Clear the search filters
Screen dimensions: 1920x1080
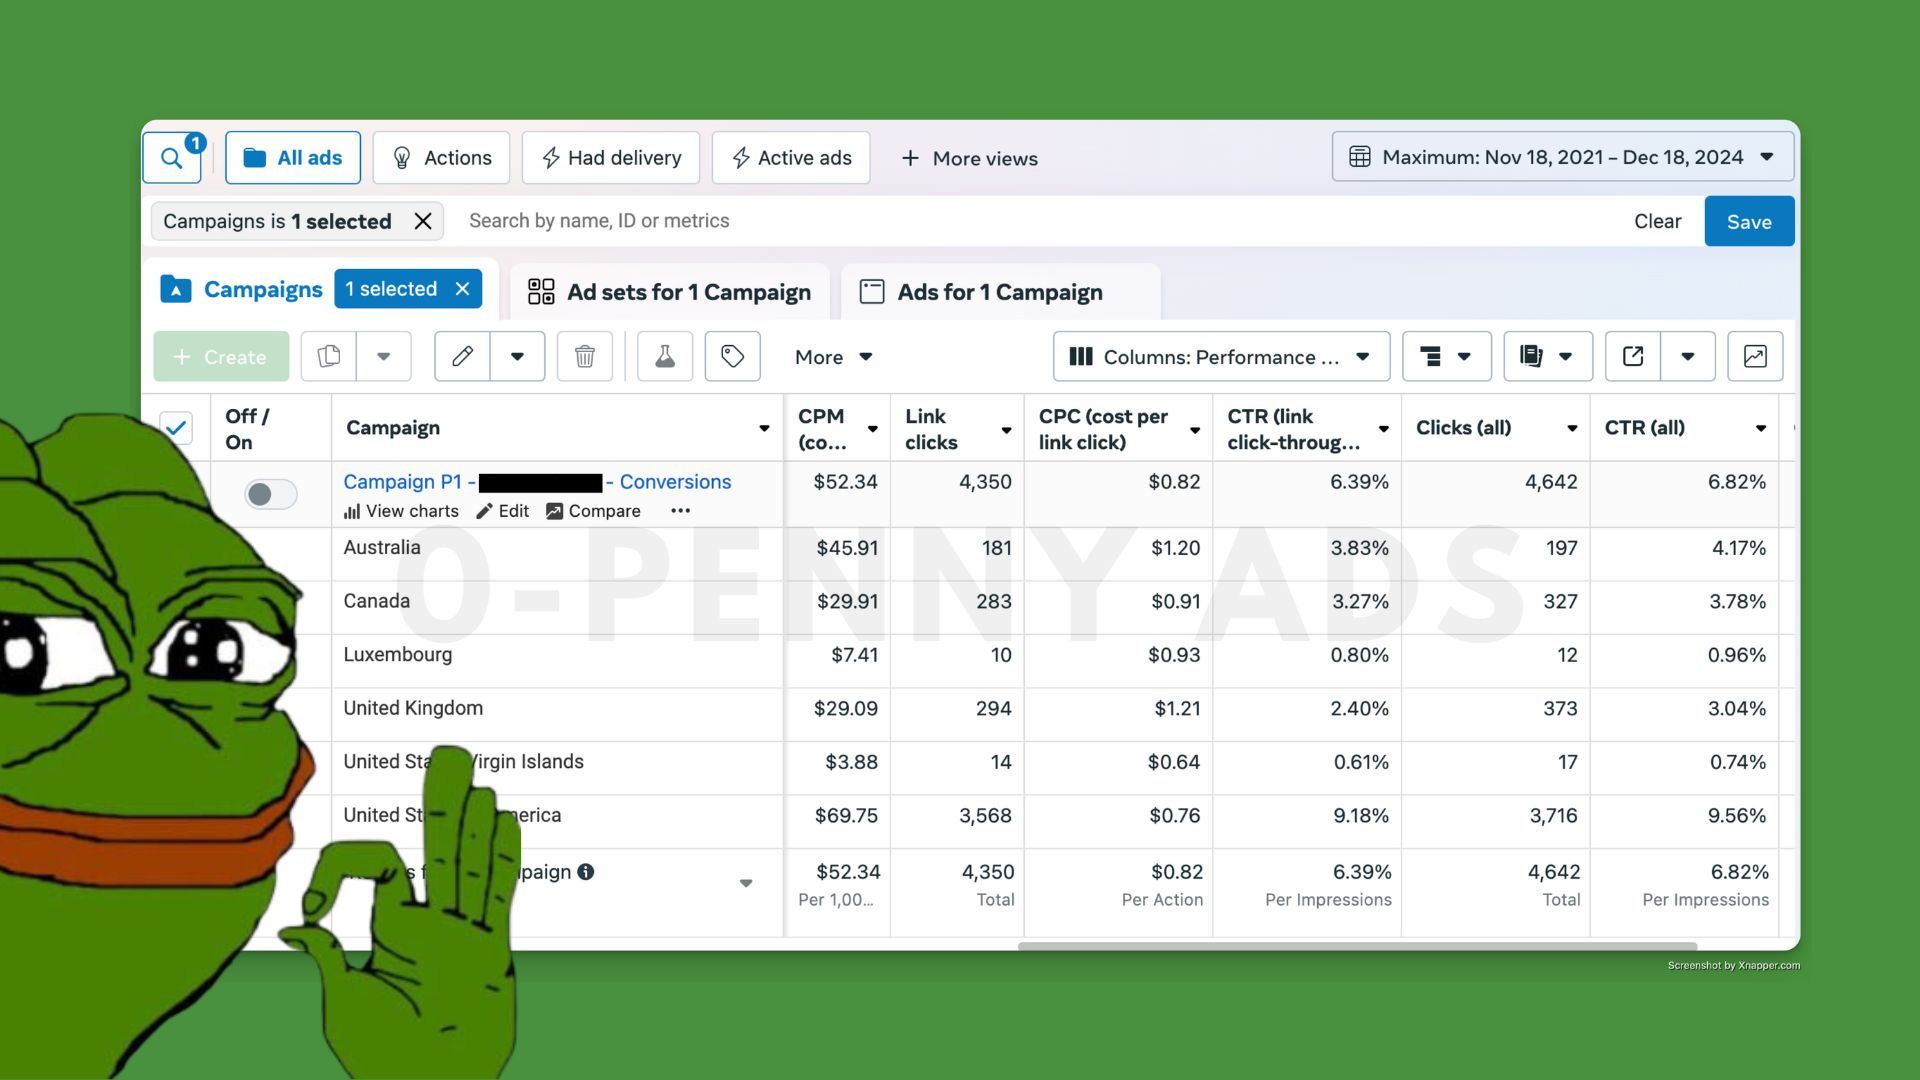point(1657,221)
